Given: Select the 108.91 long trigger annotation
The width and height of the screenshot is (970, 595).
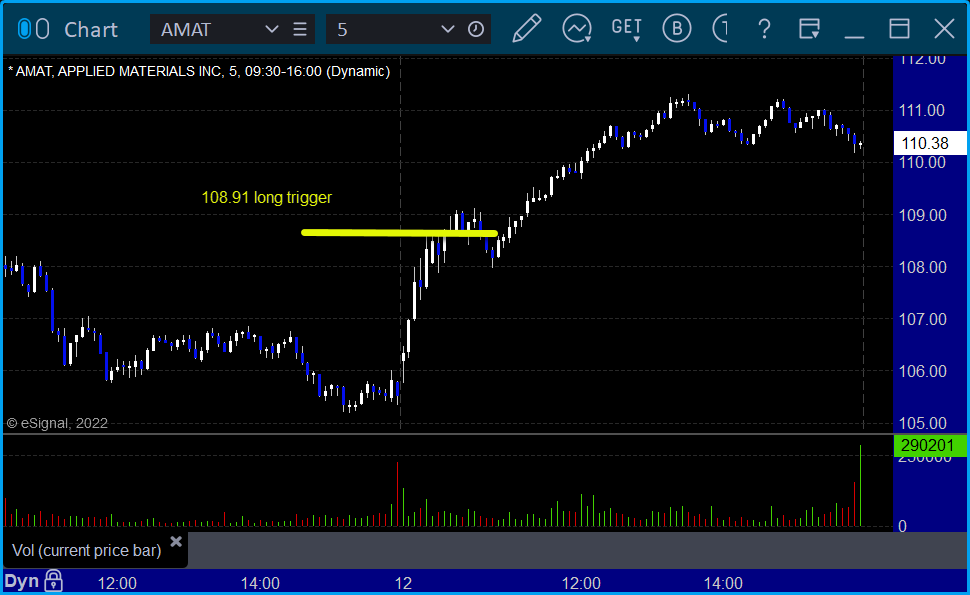Looking at the screenshot, I should 267,197.
